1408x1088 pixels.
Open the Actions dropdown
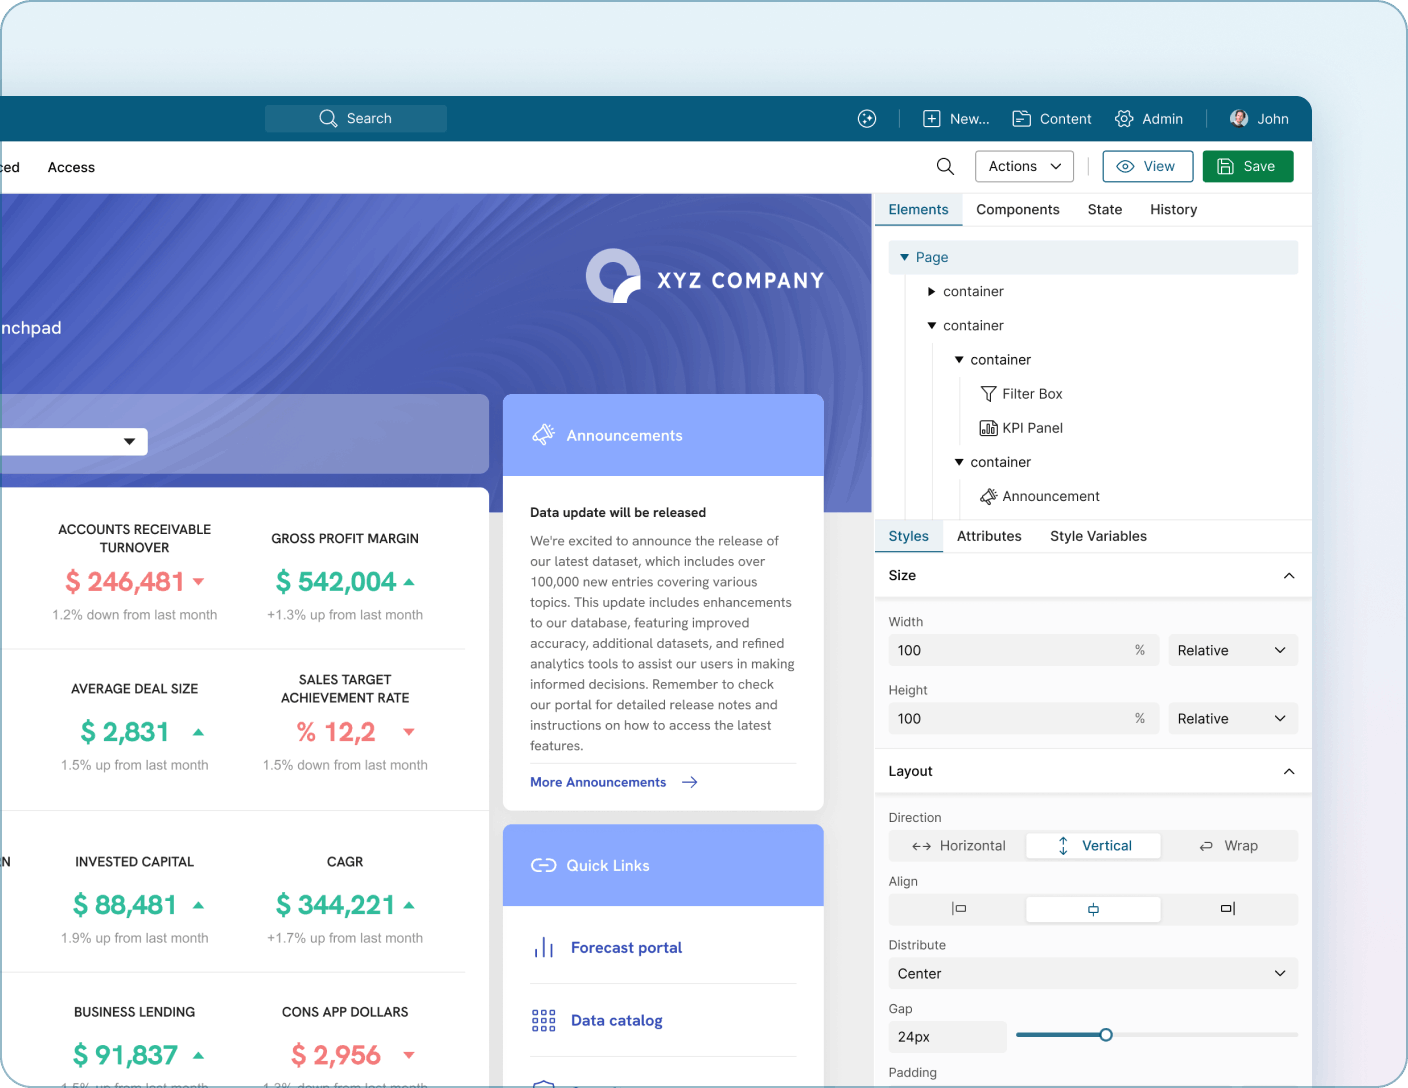(1024, 166)
